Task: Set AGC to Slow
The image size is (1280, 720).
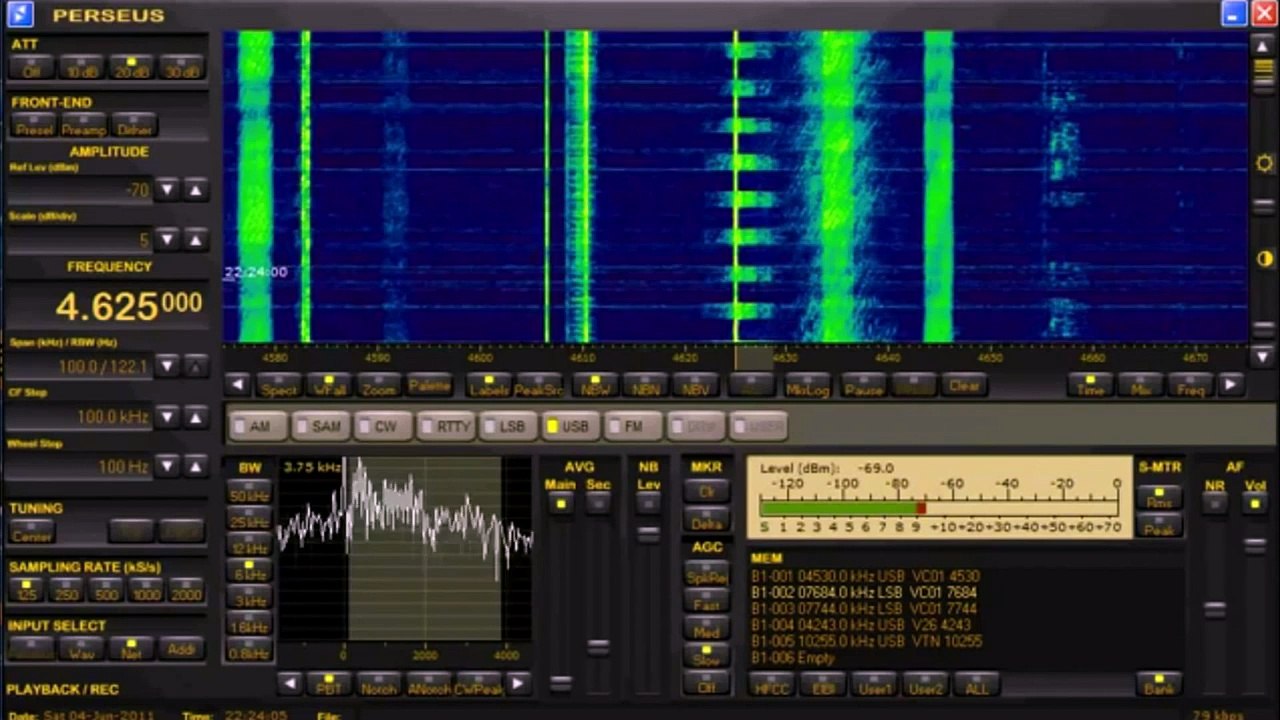Action: click(x=706, y=657)
